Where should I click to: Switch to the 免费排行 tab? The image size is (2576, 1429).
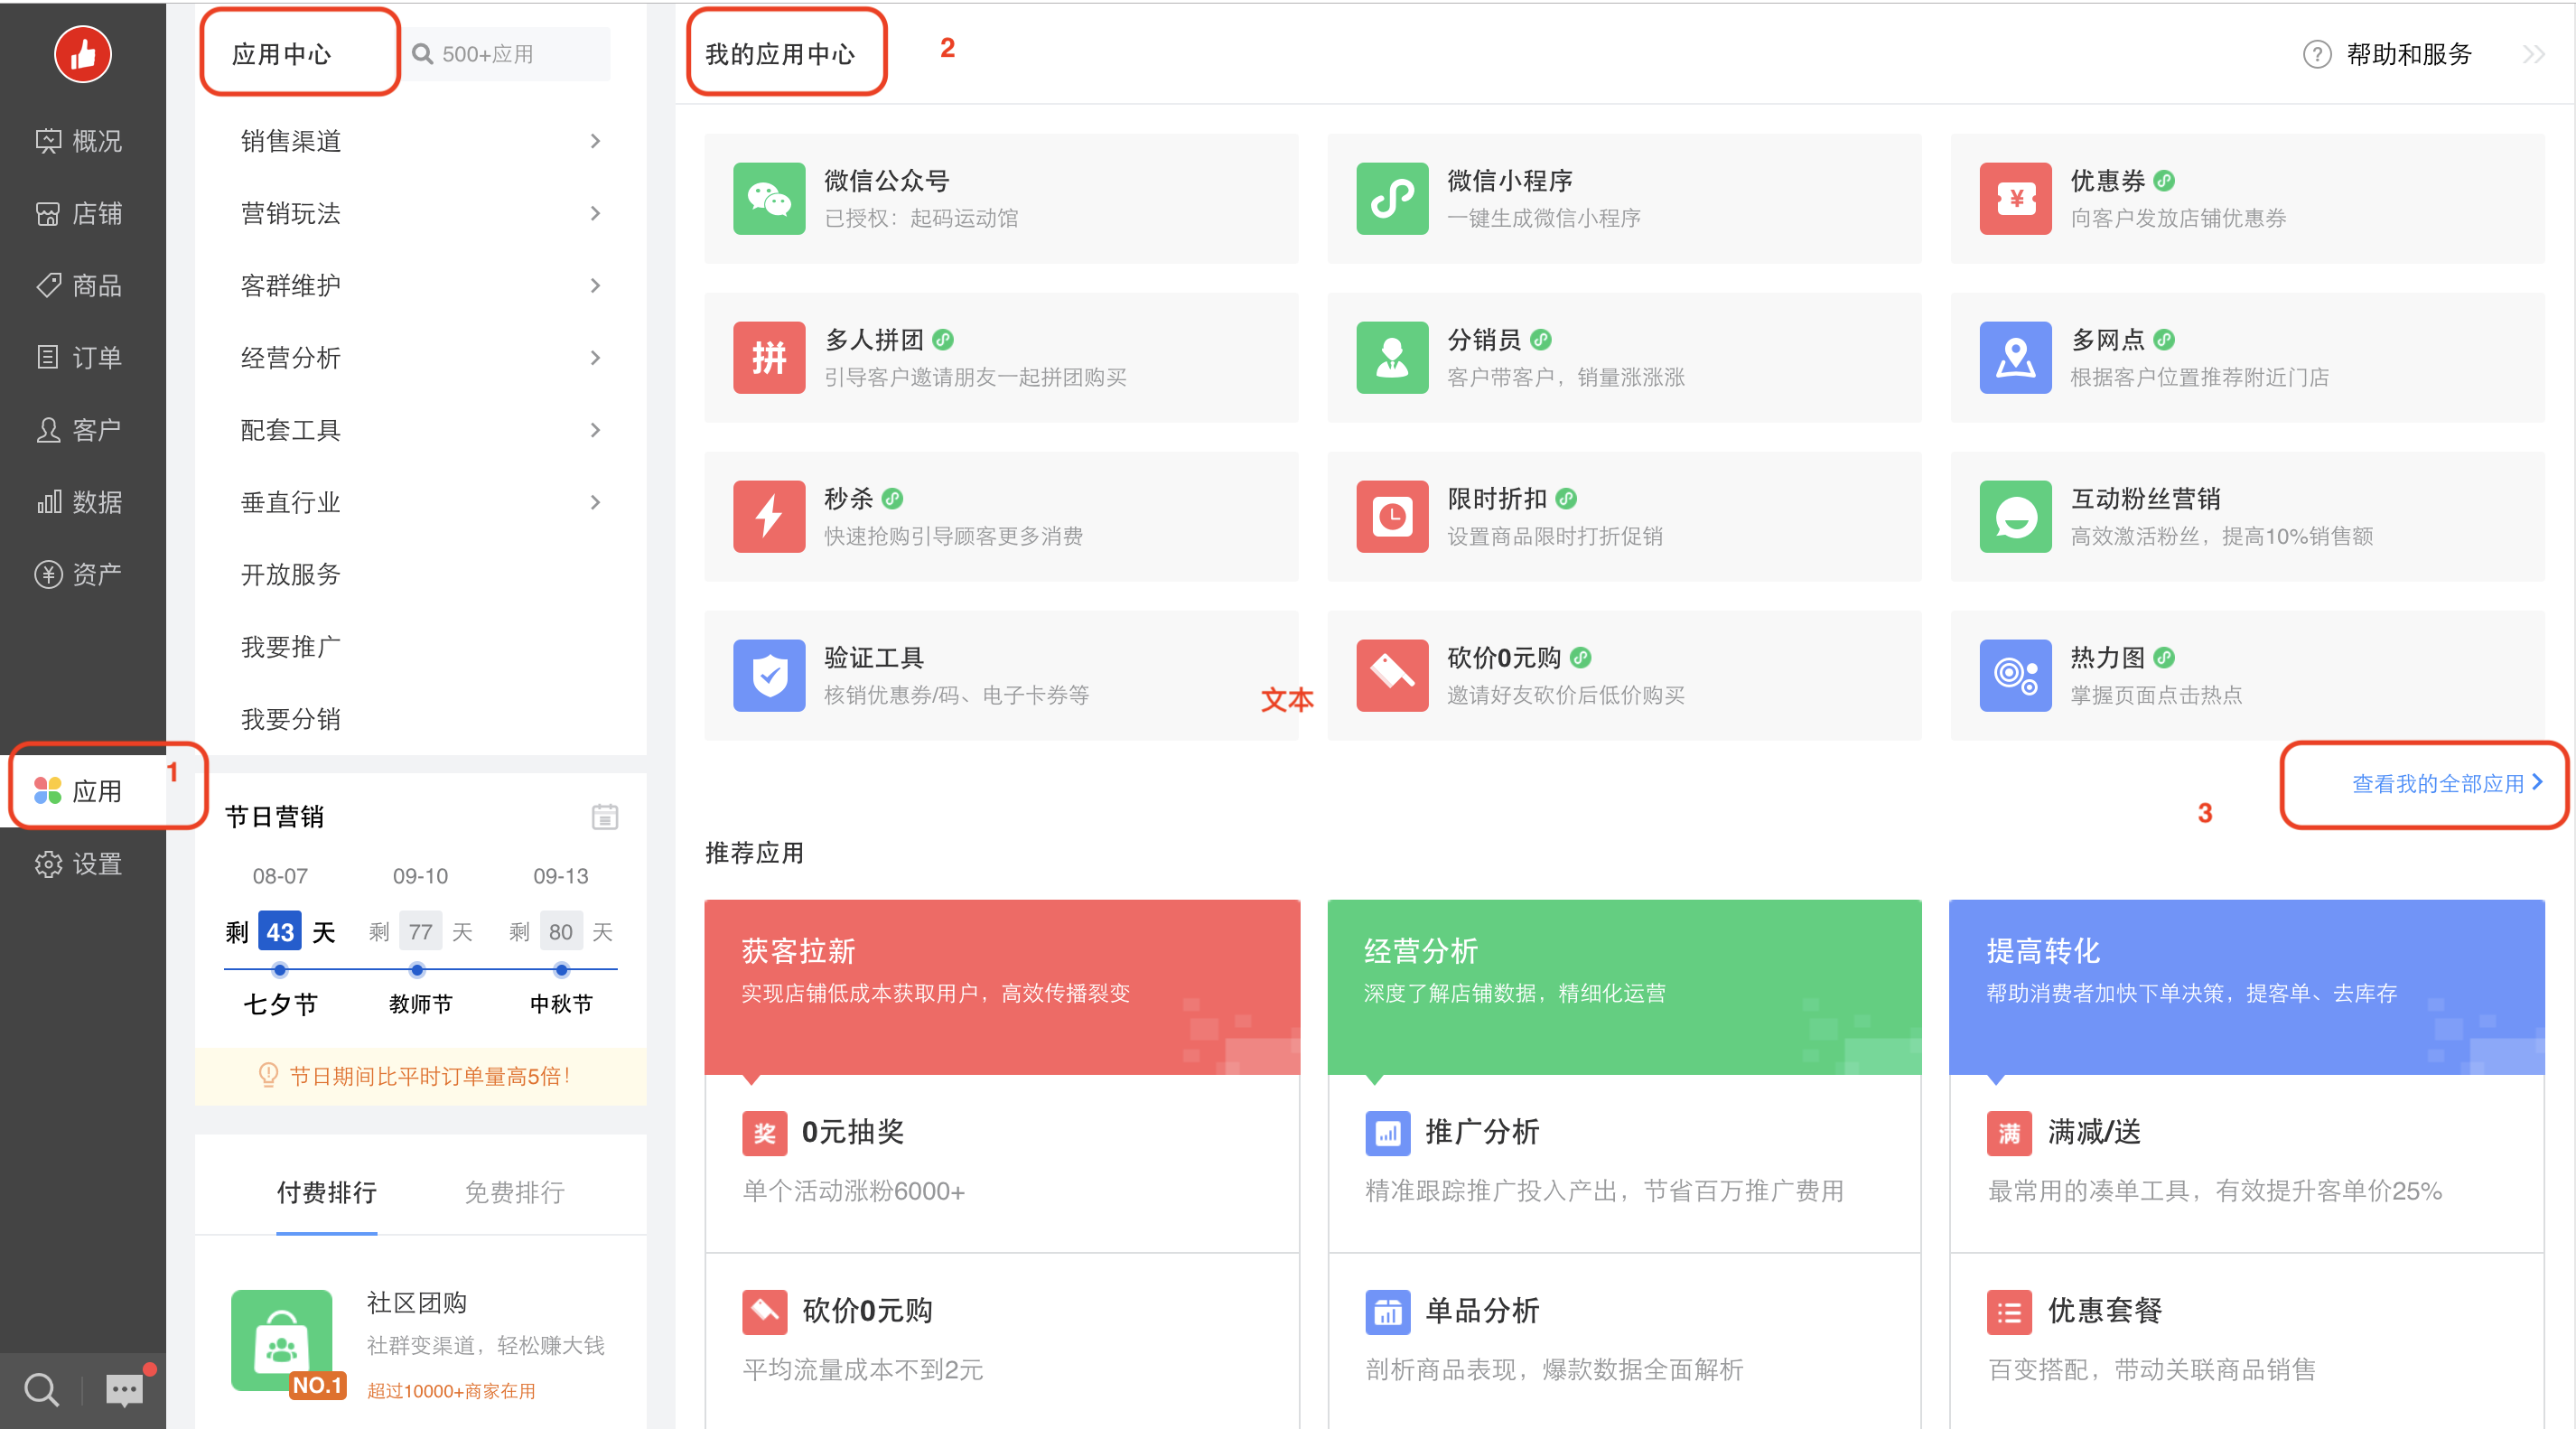coord(514,1192)
